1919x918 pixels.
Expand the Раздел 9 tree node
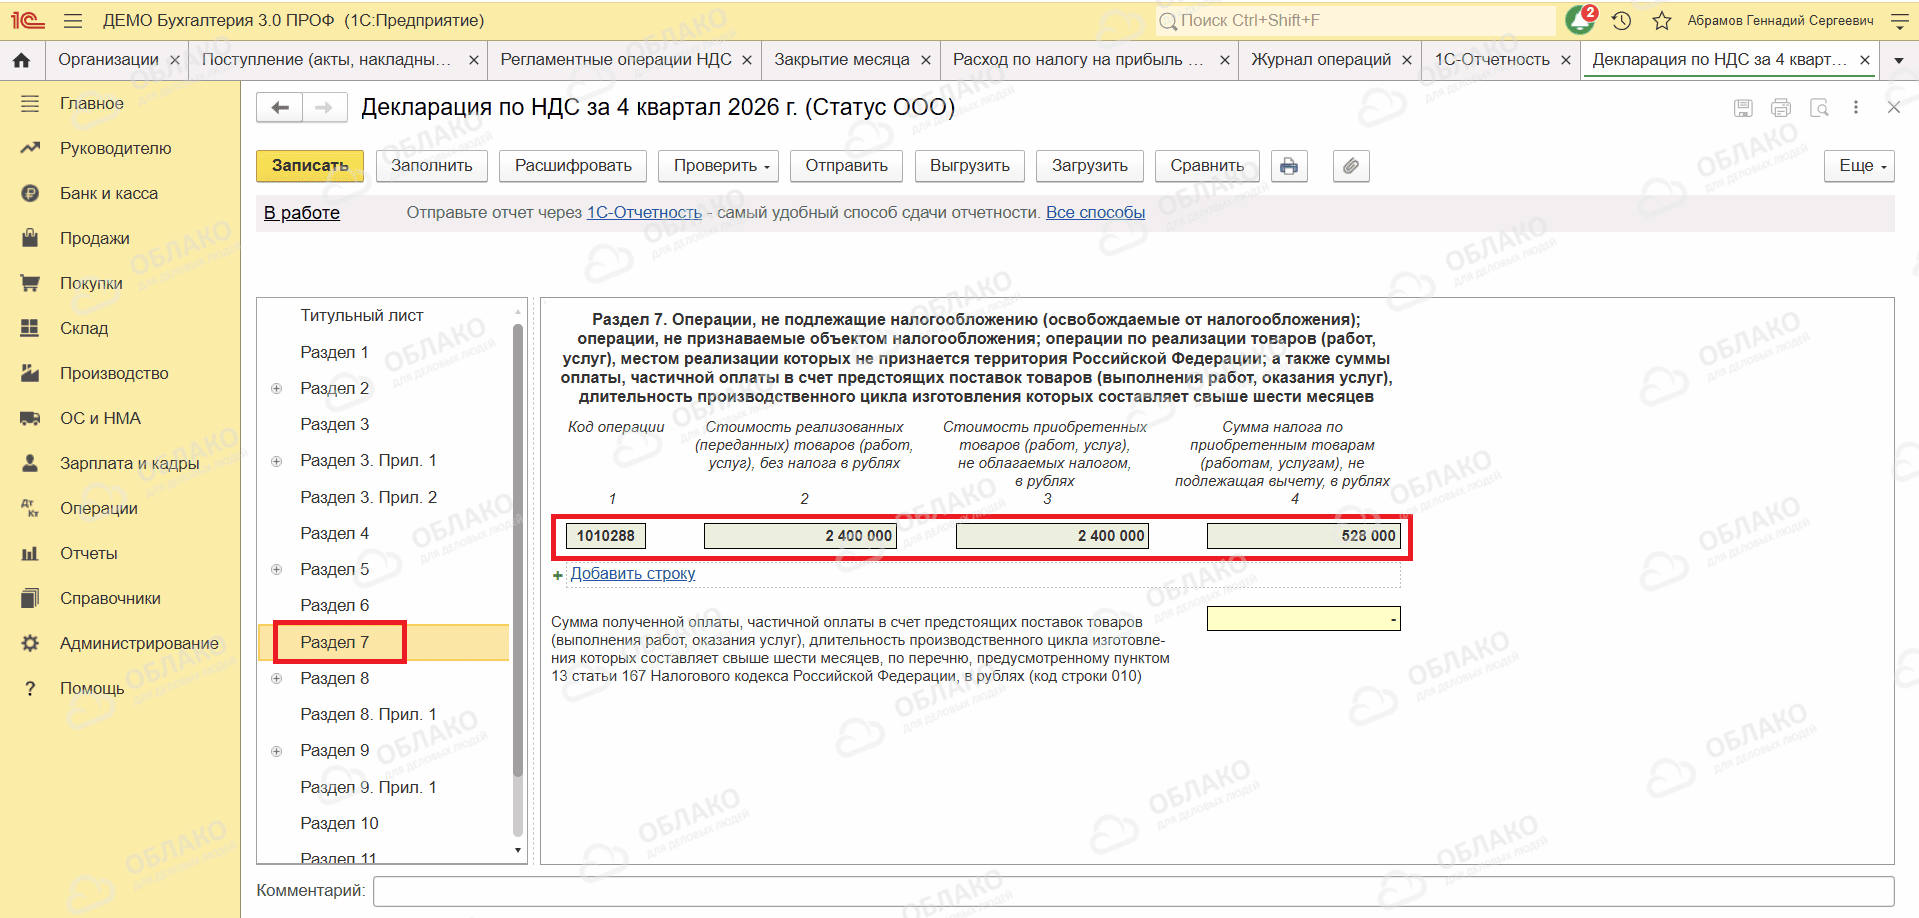point(277,751)
